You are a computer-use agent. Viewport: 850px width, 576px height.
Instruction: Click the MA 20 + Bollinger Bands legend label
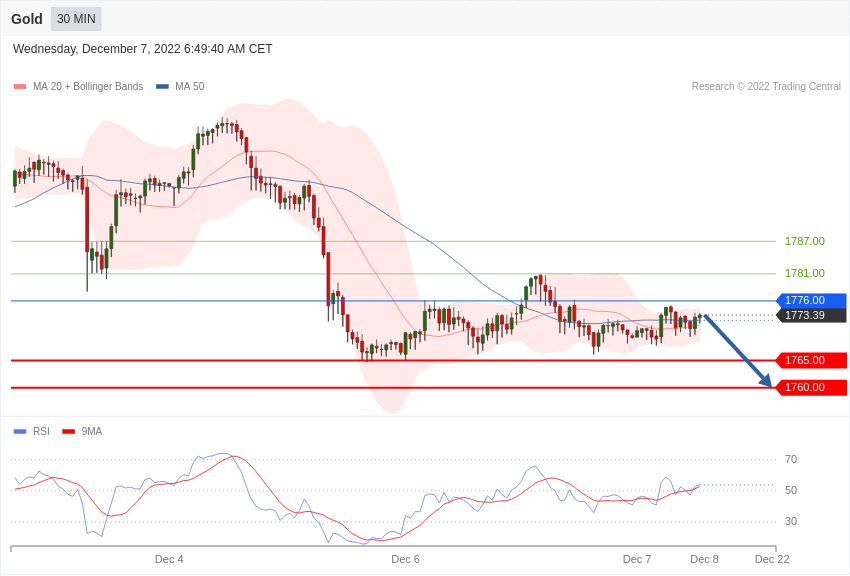[x=88, y=86]
